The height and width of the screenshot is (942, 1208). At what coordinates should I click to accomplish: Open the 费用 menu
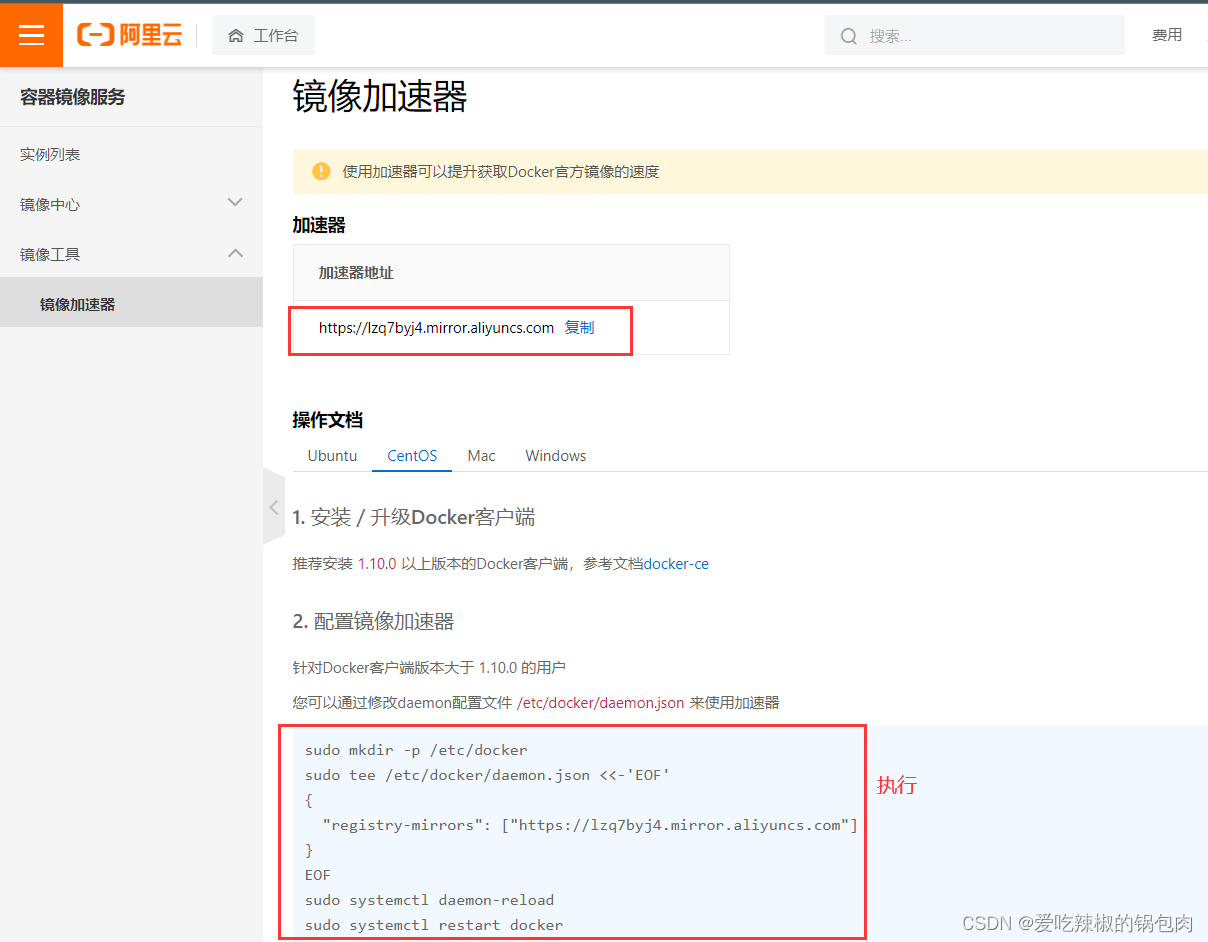(x=1167, y=35)
